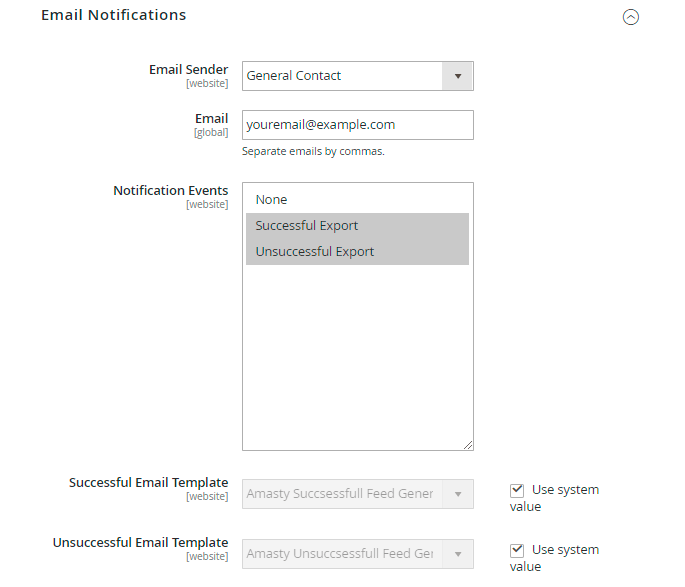This screenshot has height=587, width=685.
Task: Click the Email Notifications heading
Action: coord(113,15)
